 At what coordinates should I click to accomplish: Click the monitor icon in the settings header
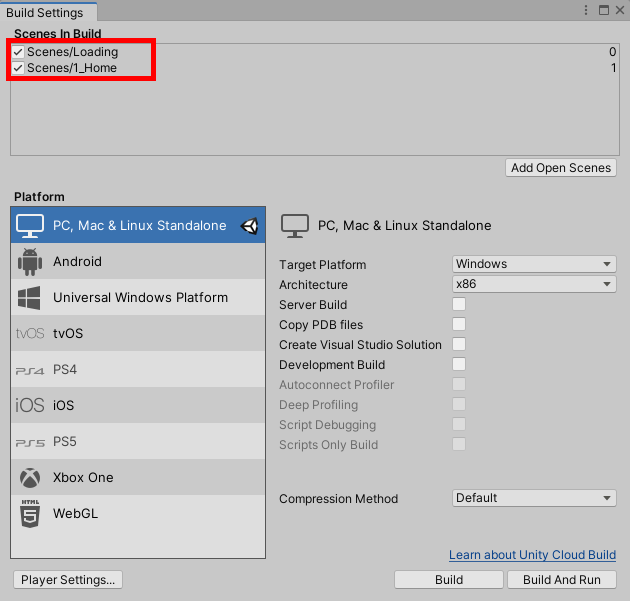pos(295,226)
